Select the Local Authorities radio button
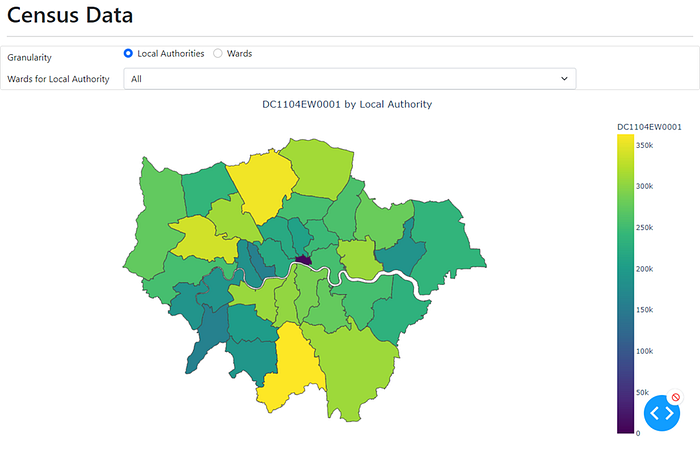Image resolution: width=700 pixels, height=451 pixels. 128,53
